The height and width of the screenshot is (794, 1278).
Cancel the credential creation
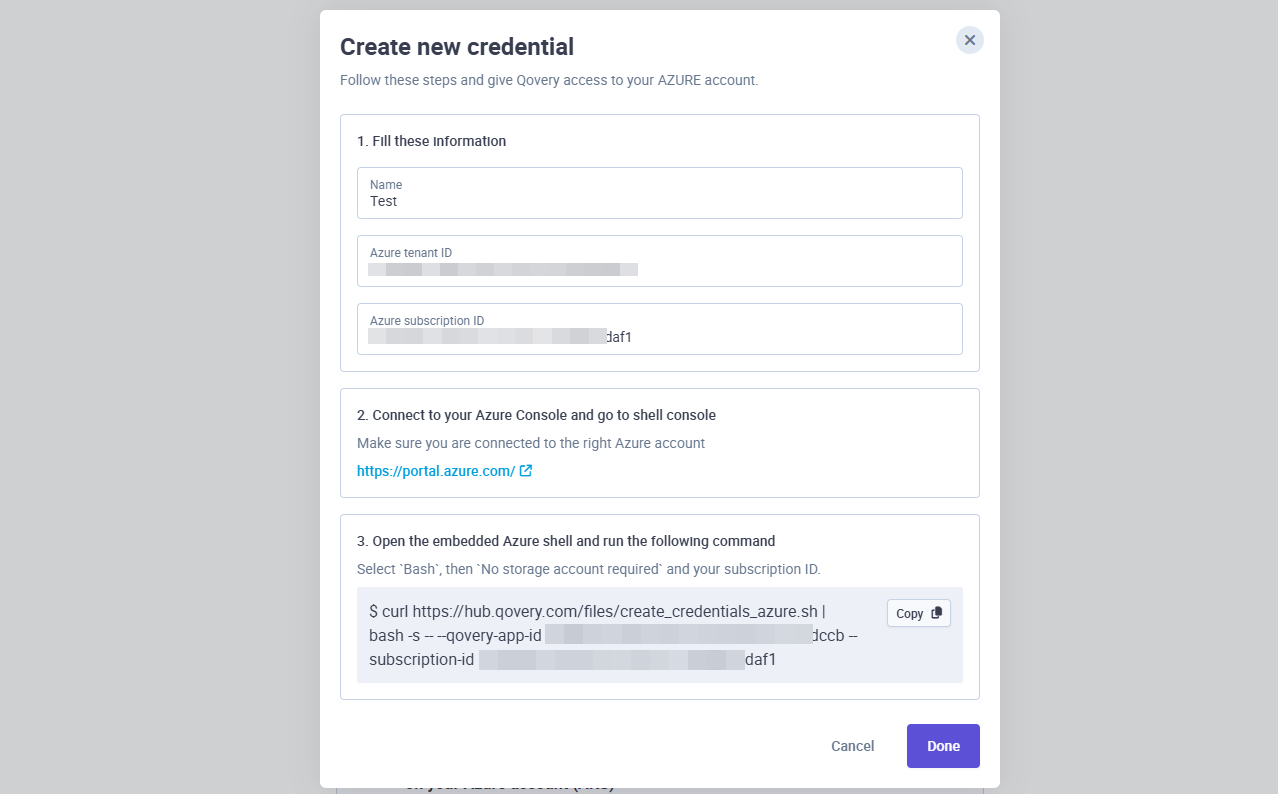pyautogui.click(x=852, y=746)
